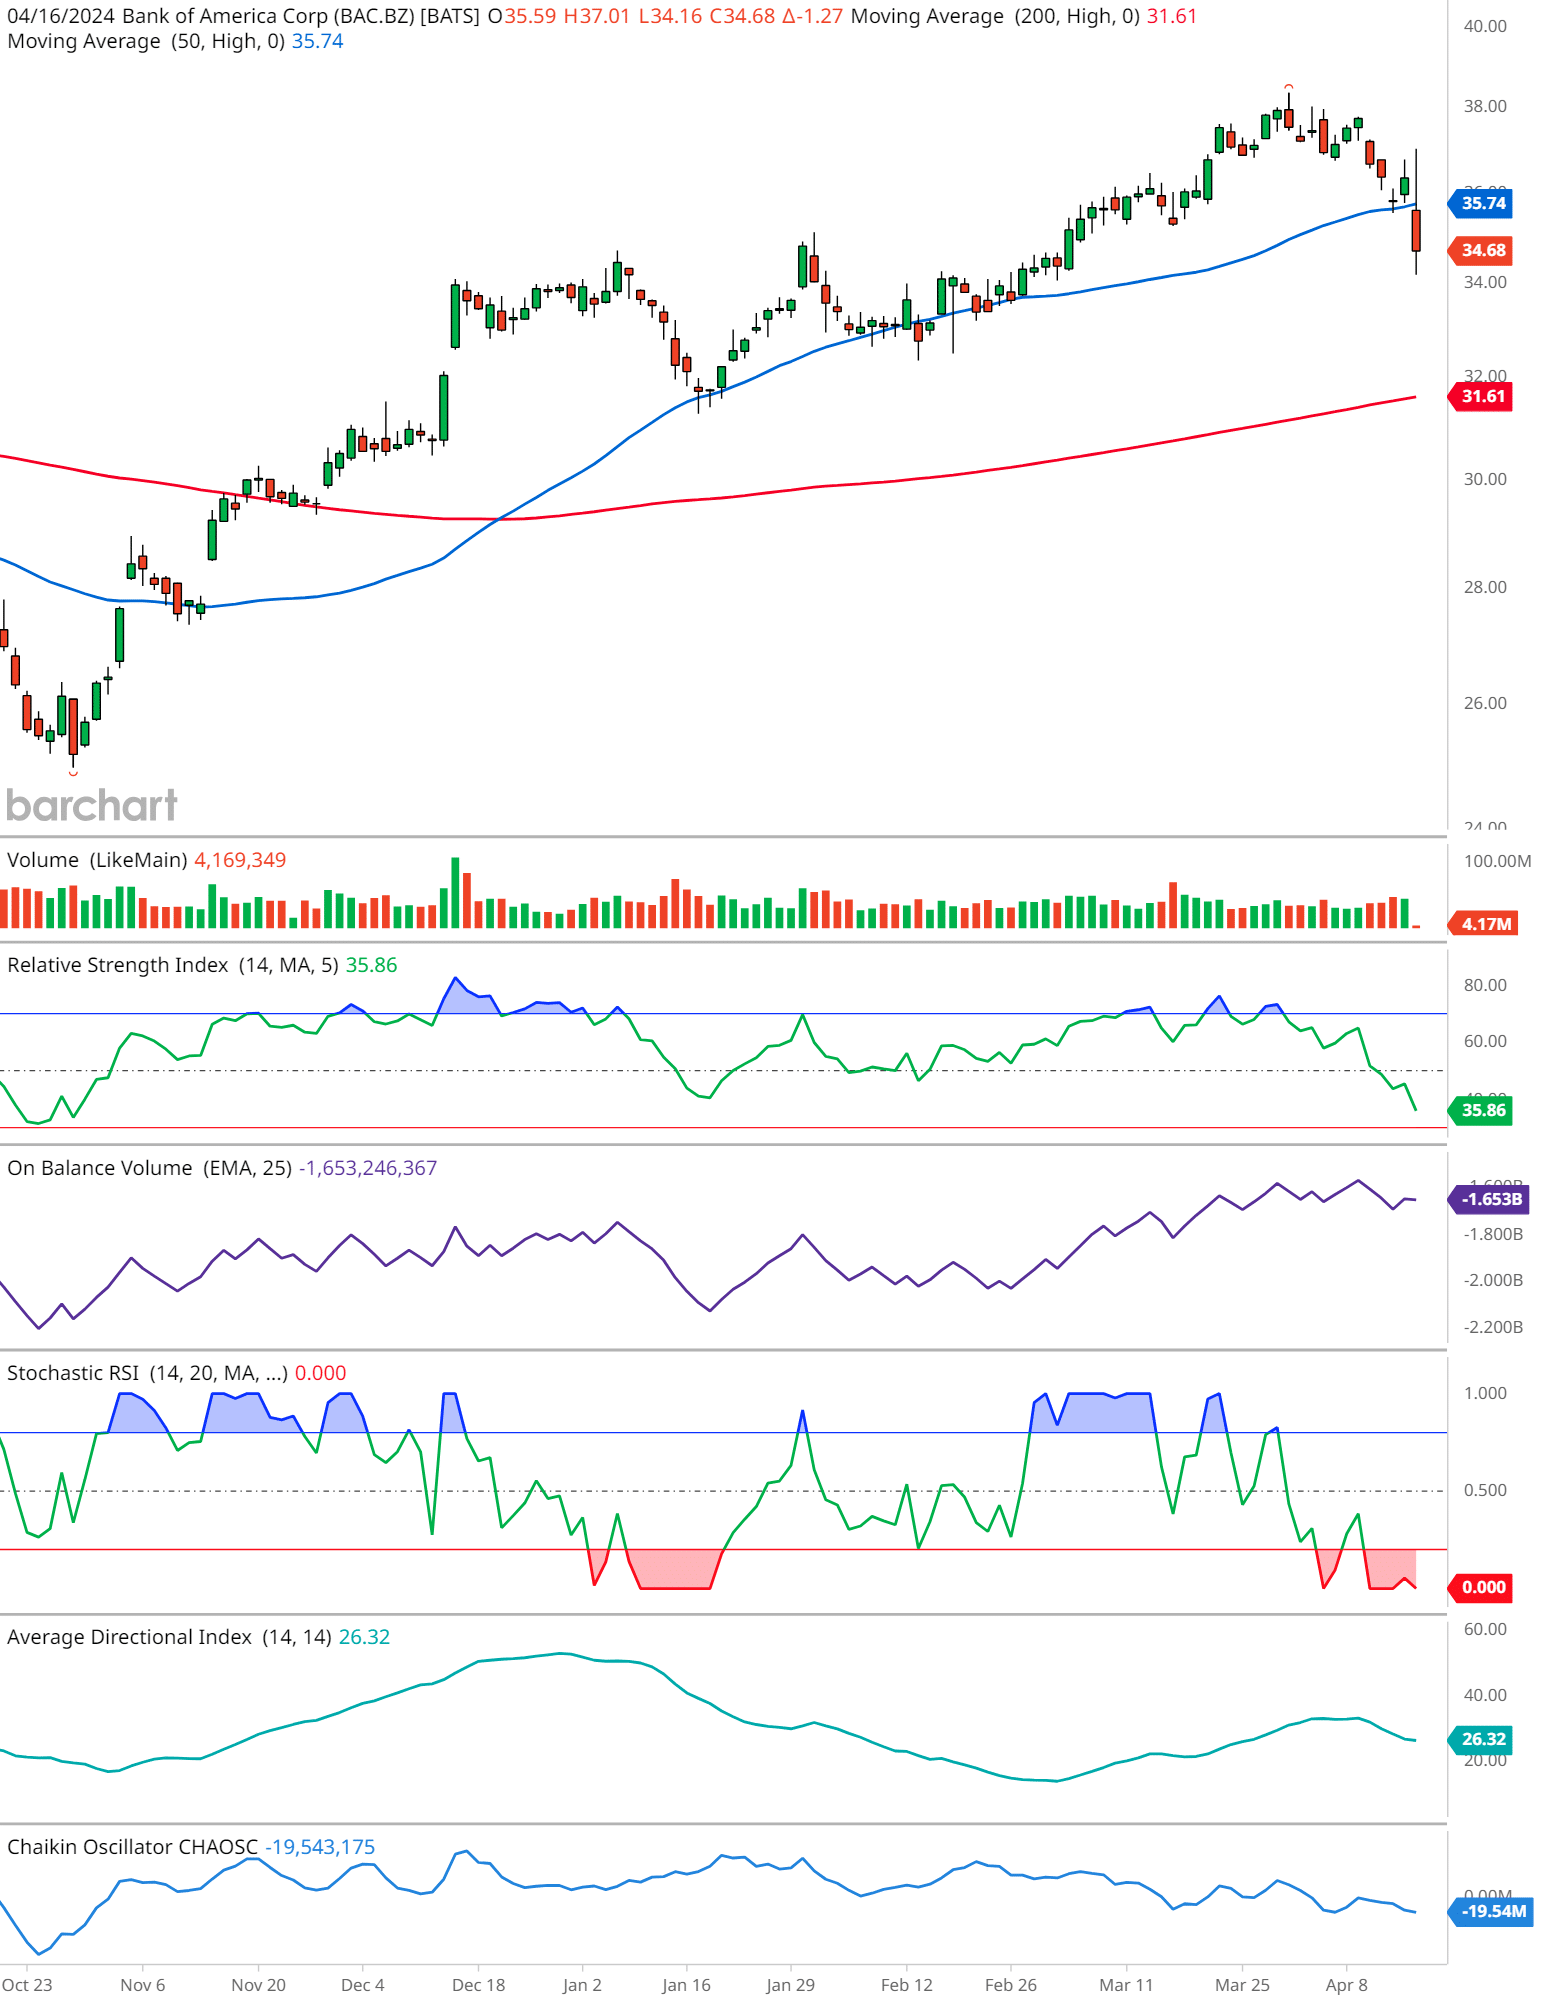Viewport: 1544px width, 2003px height.
Task: Click the Dec 18 date on time axis
Action: pyautogui.click(x=478, y=1985)
